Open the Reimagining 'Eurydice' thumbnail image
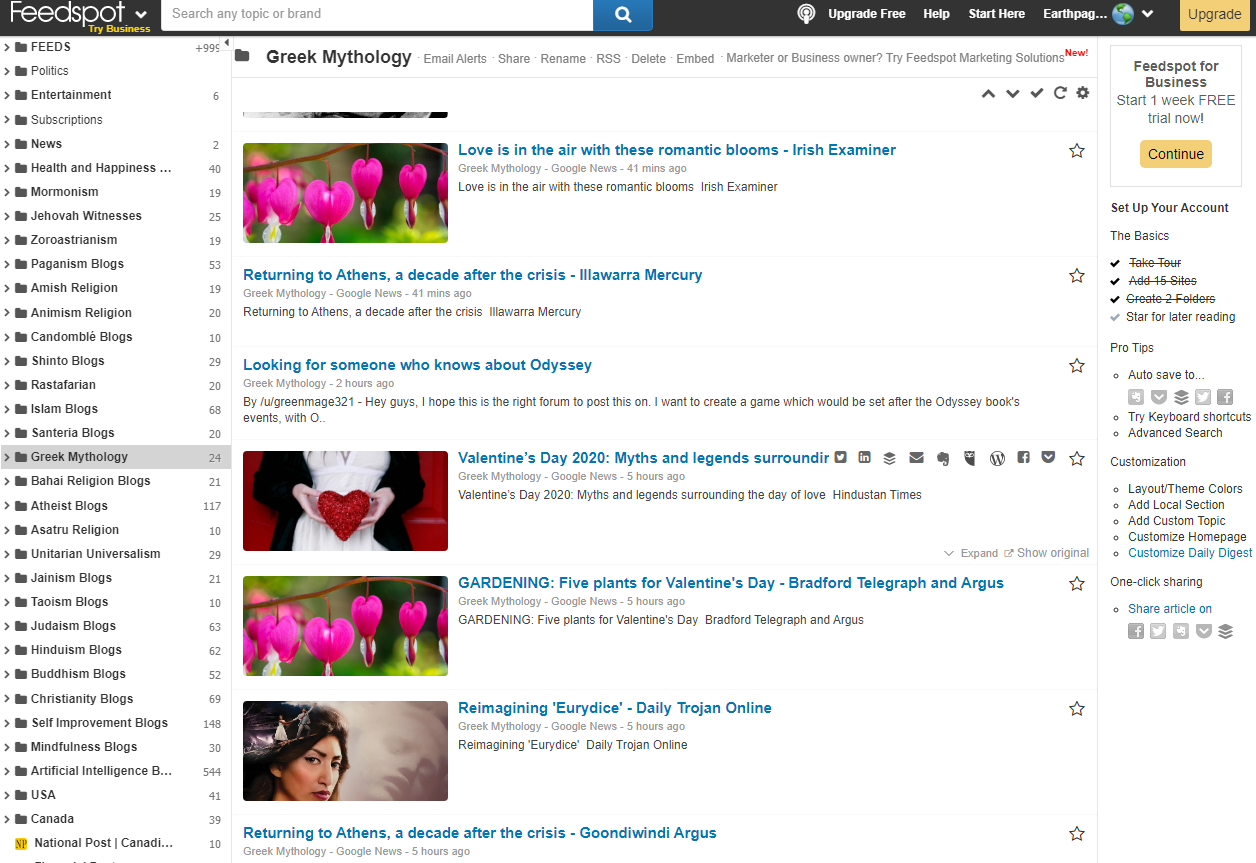The width and height of the screenshot is (1256, 863). pos(345,751)
